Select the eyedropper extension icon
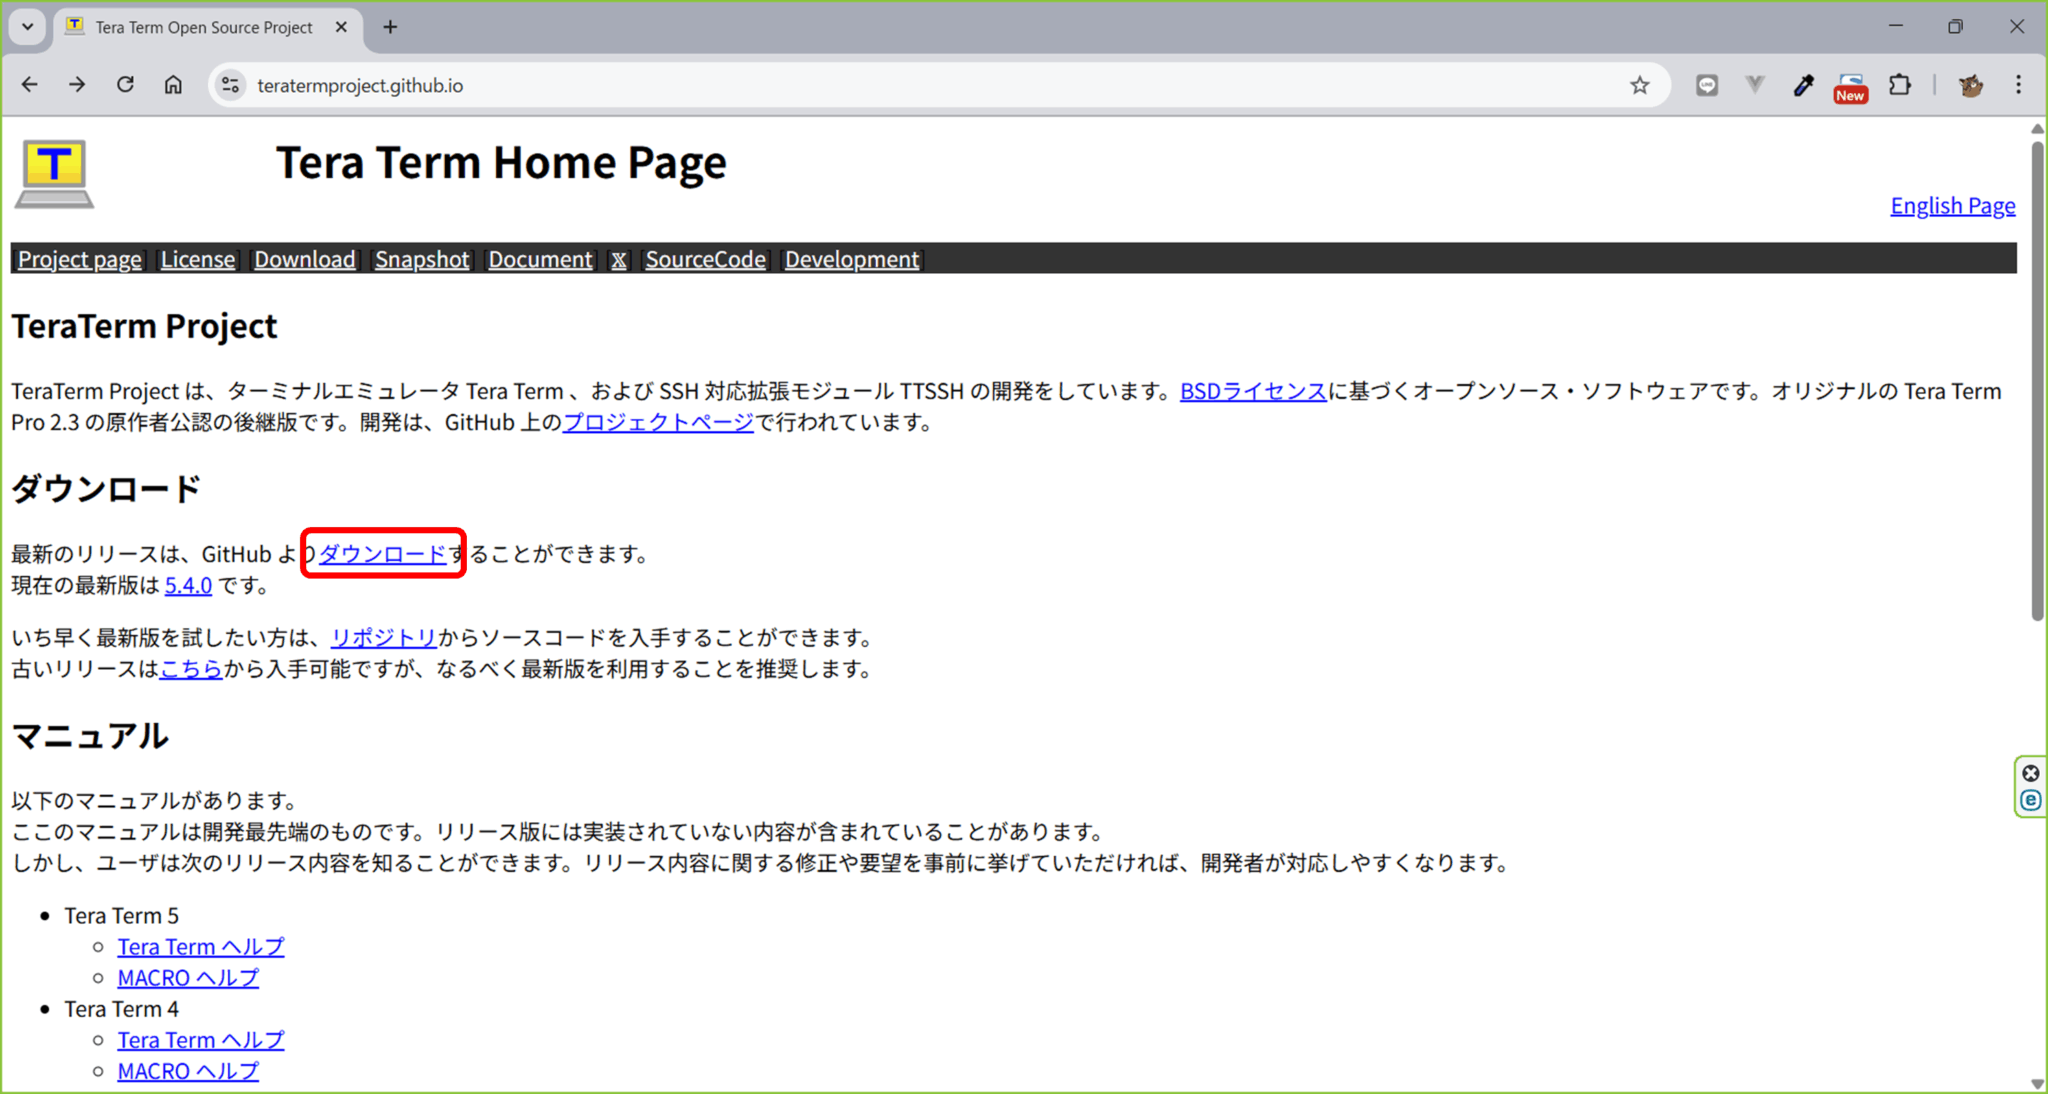Image resolution: width=2048 pixels, height=1094 pixels. pyautogui.click(x=1803, y=85)
